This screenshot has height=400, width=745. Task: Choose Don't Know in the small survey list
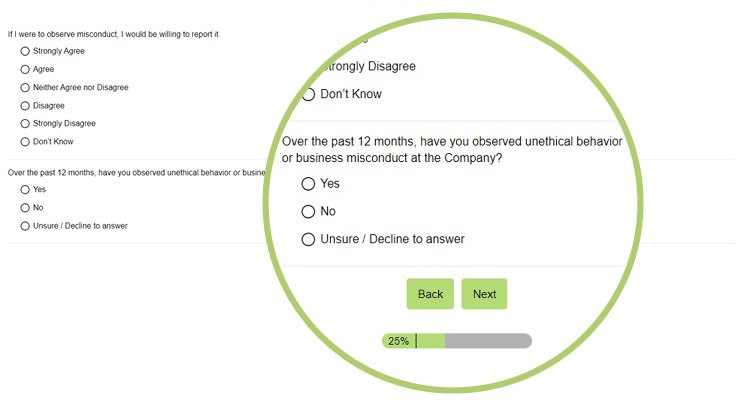[25, 142]
